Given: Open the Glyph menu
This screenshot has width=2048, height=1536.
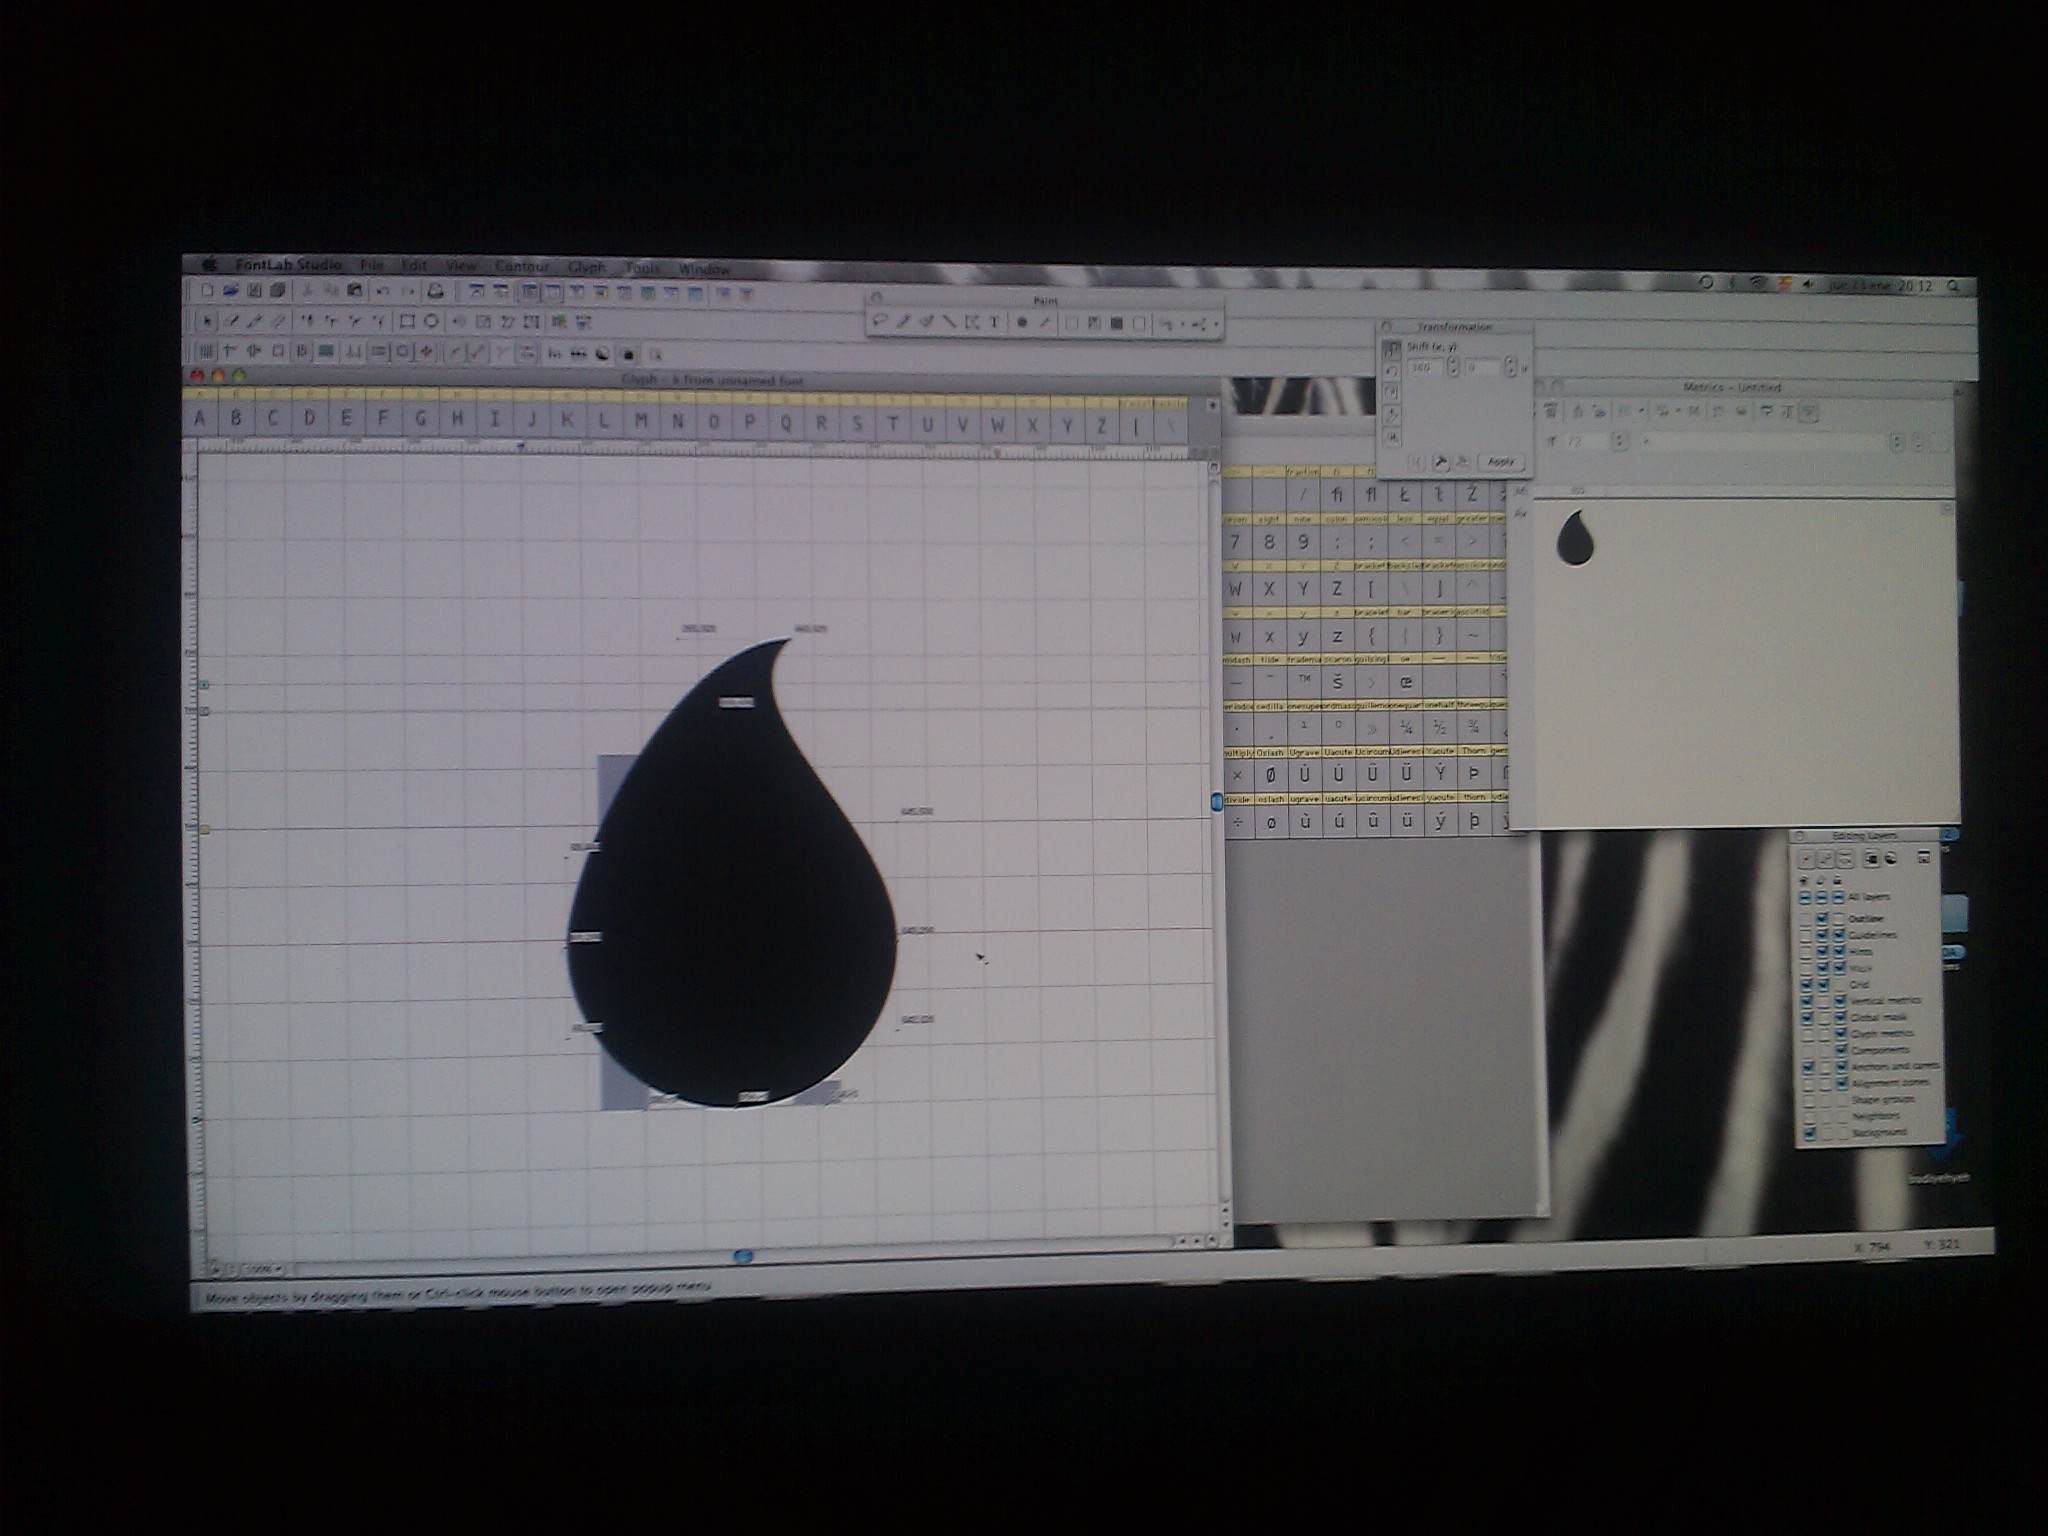Looking at the screenshot, I should click(587, 268).
